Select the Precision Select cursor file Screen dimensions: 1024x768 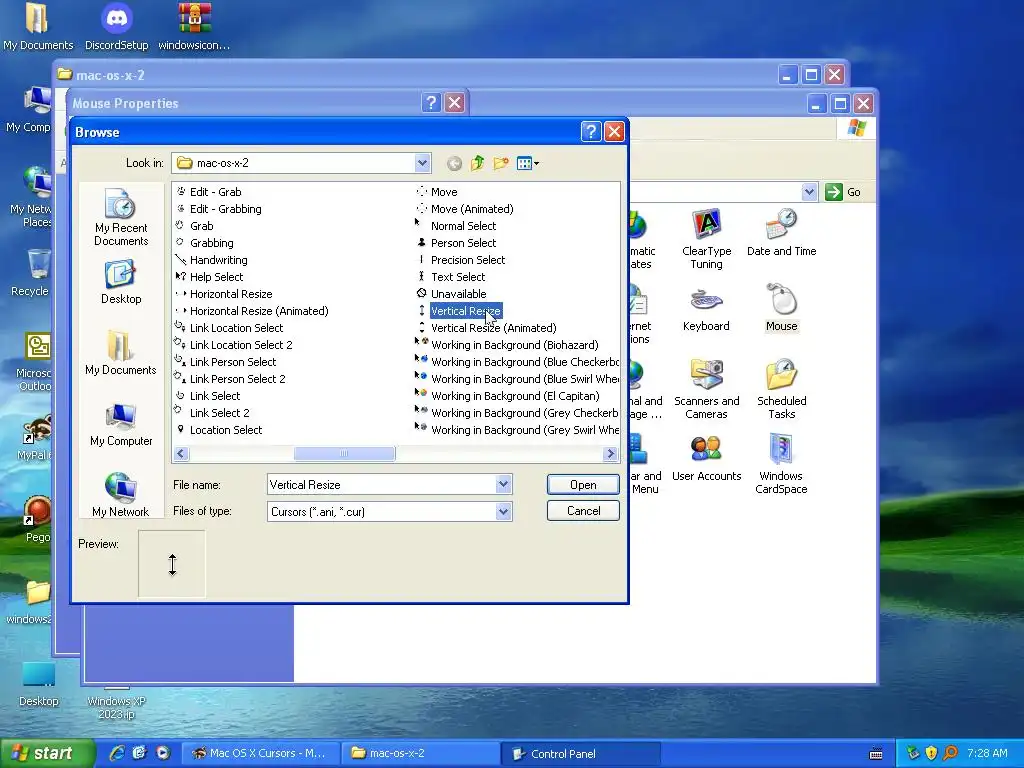(461, 260)
